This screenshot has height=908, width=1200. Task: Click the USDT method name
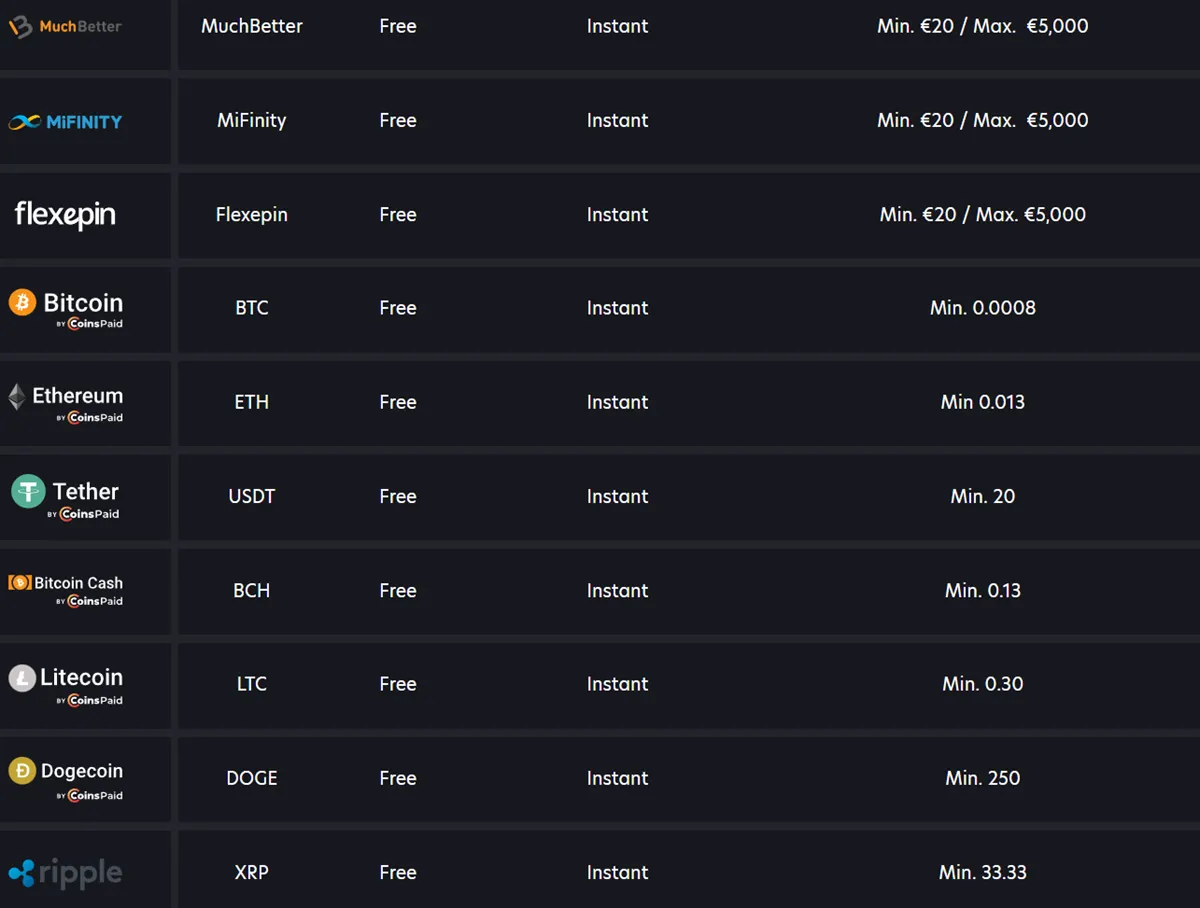tap(252, 496)
